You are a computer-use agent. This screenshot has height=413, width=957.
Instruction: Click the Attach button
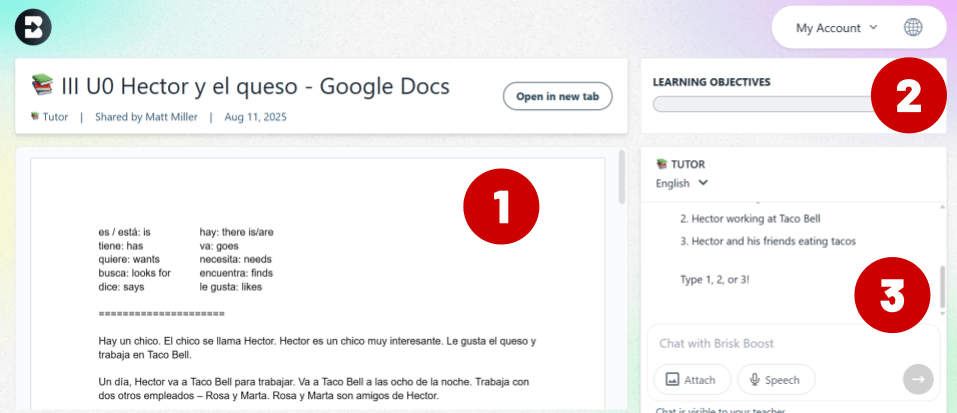click(x=692, y=379)
